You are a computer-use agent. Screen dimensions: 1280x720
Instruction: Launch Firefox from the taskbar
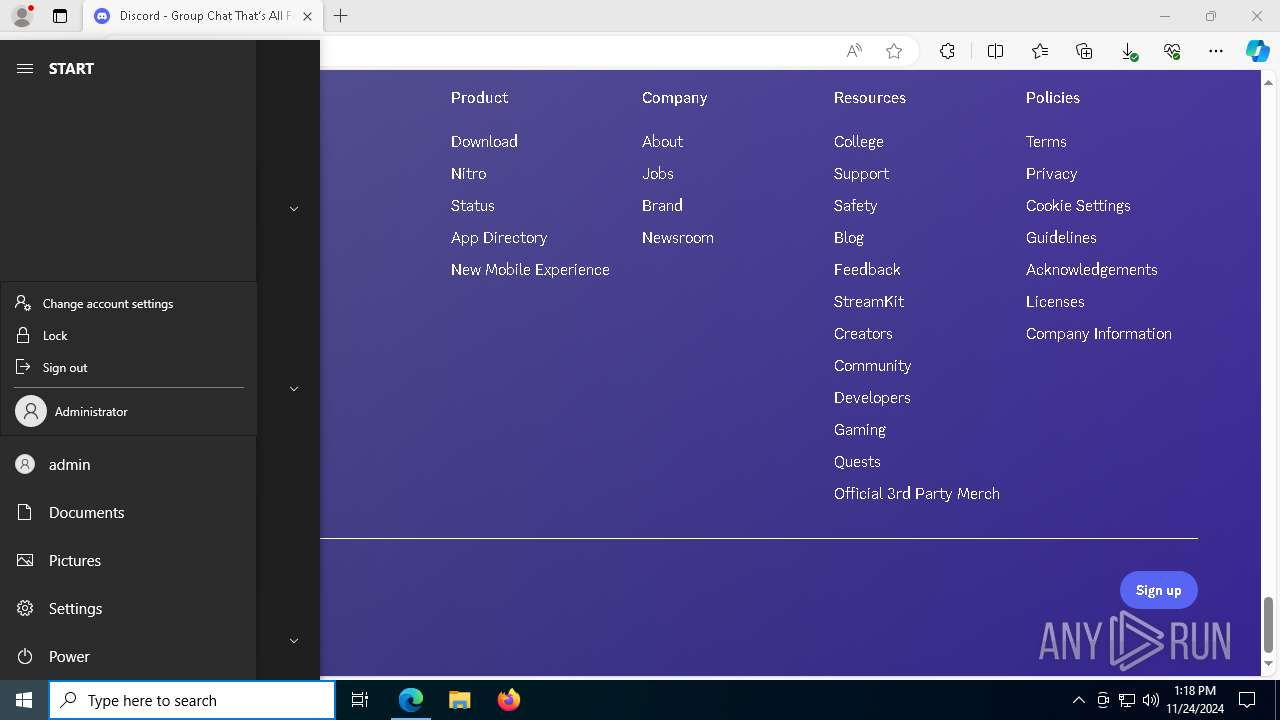click(508, 700)
